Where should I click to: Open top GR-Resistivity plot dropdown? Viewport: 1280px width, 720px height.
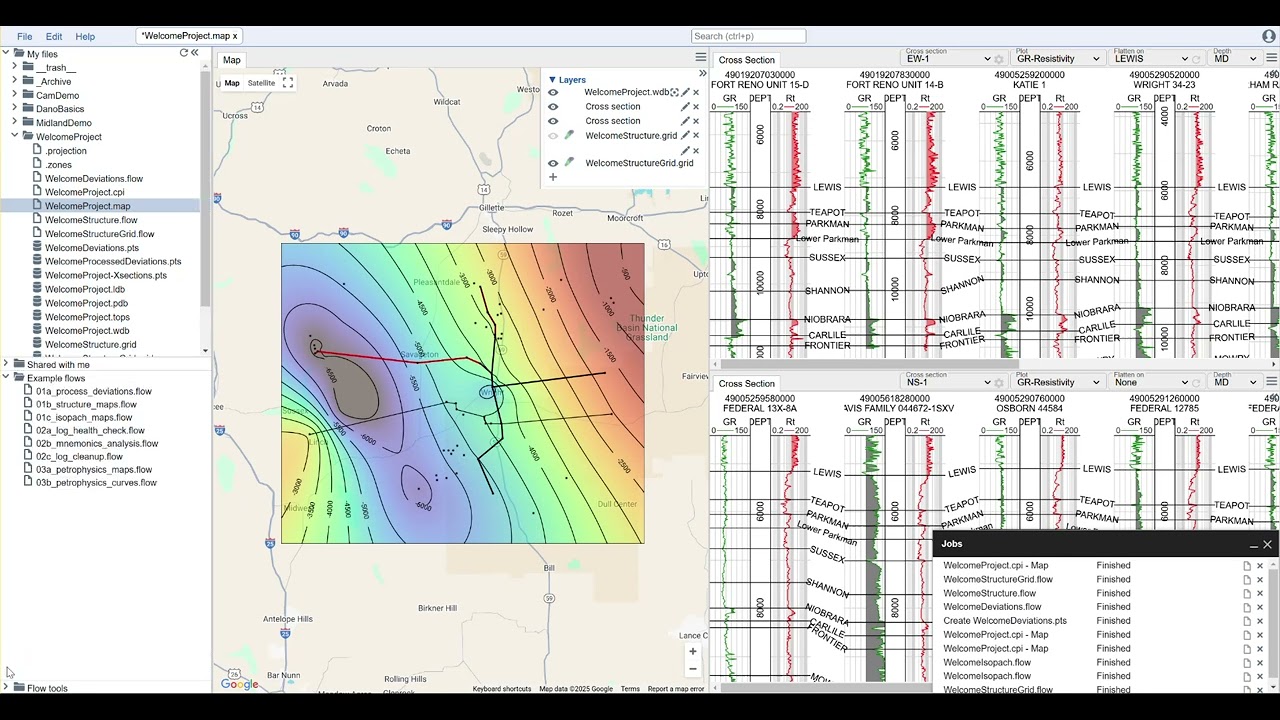(1058, 59)
